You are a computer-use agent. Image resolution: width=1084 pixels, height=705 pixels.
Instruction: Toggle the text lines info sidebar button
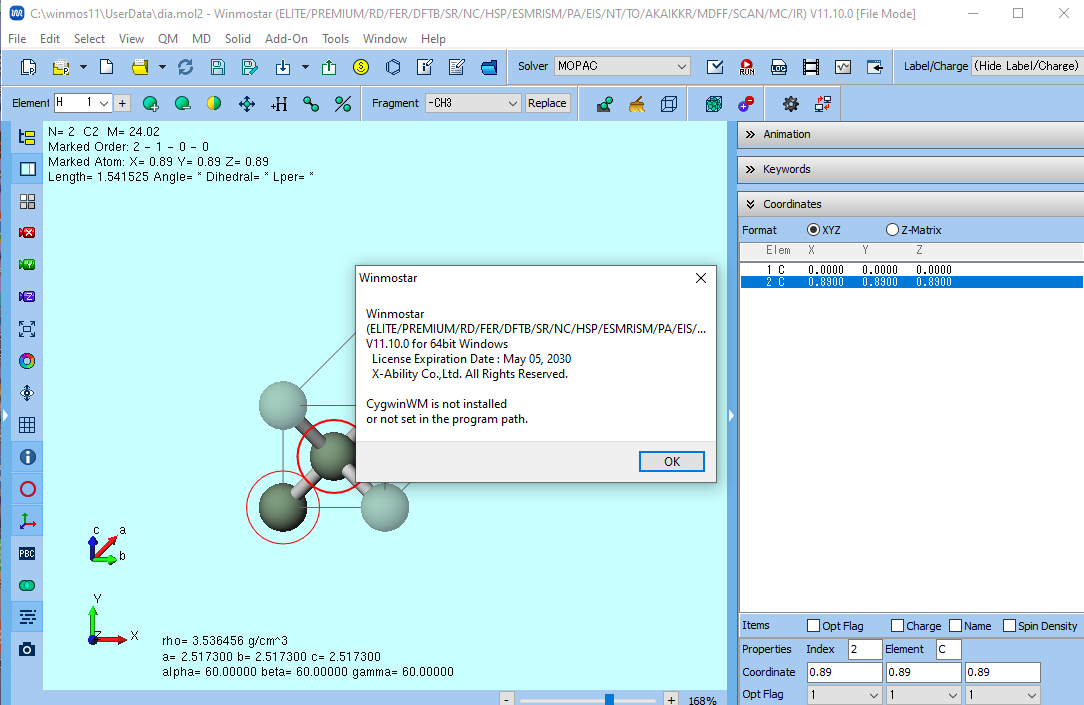tap(27, 617)
